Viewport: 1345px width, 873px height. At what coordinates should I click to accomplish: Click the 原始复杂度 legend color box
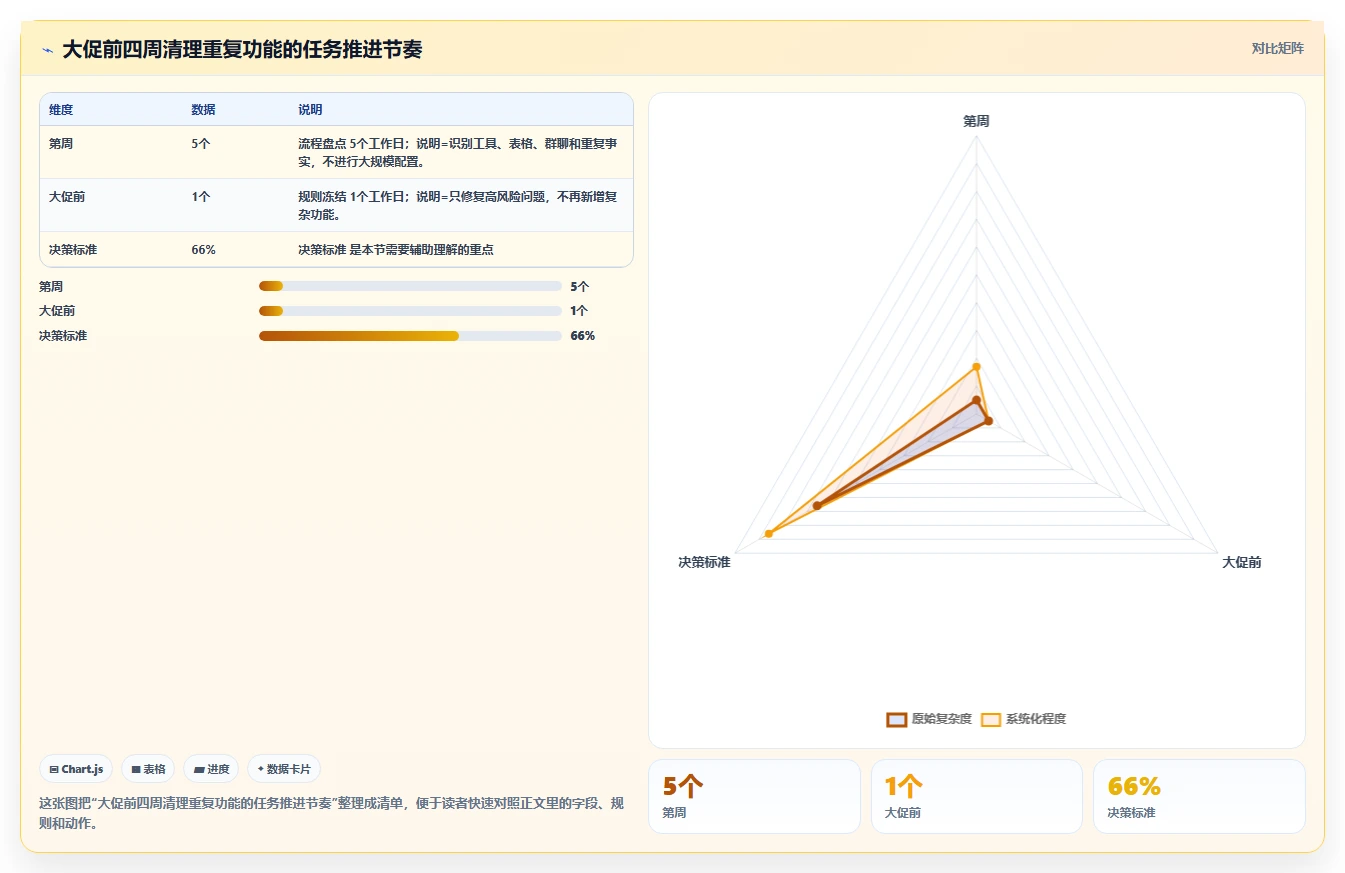tap(896, 719)
